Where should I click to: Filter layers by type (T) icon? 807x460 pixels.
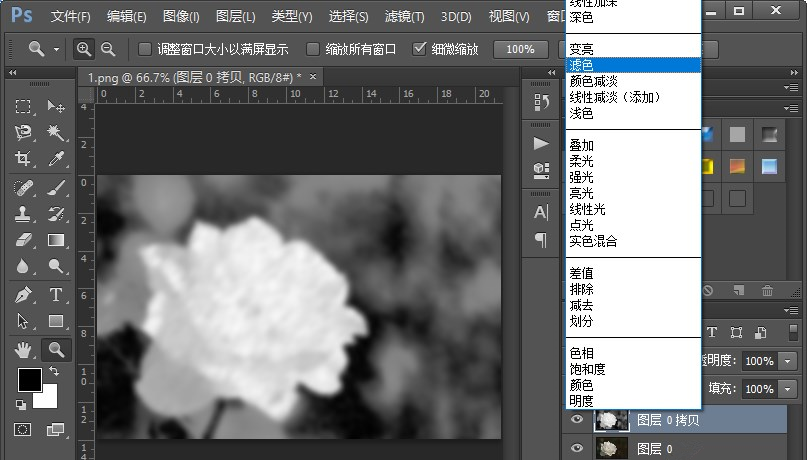[712, 332]
